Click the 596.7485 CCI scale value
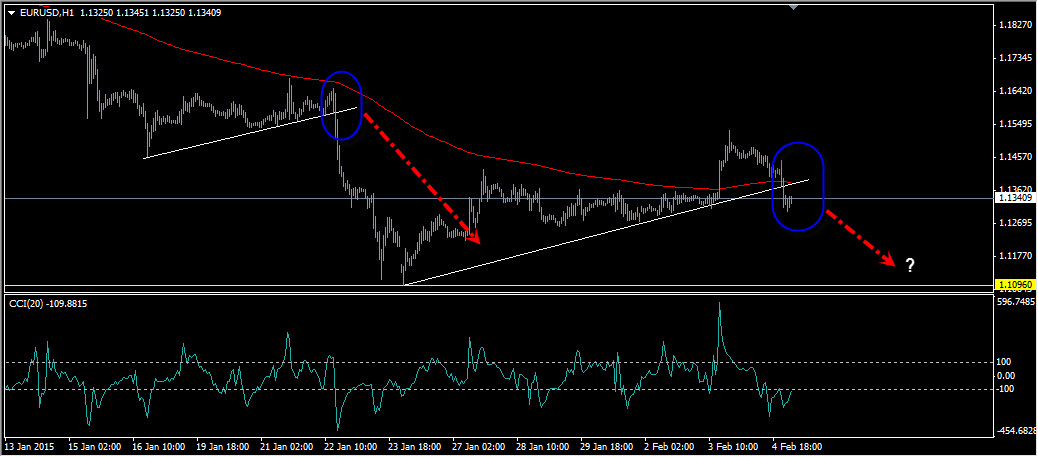 (1017, 300)
